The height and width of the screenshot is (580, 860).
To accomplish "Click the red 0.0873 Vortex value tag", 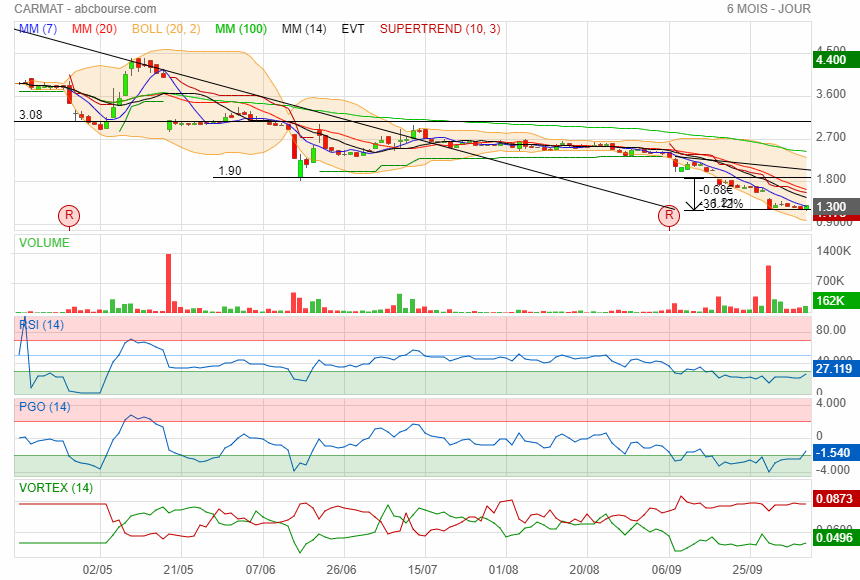I will click(x=834, y=498).
